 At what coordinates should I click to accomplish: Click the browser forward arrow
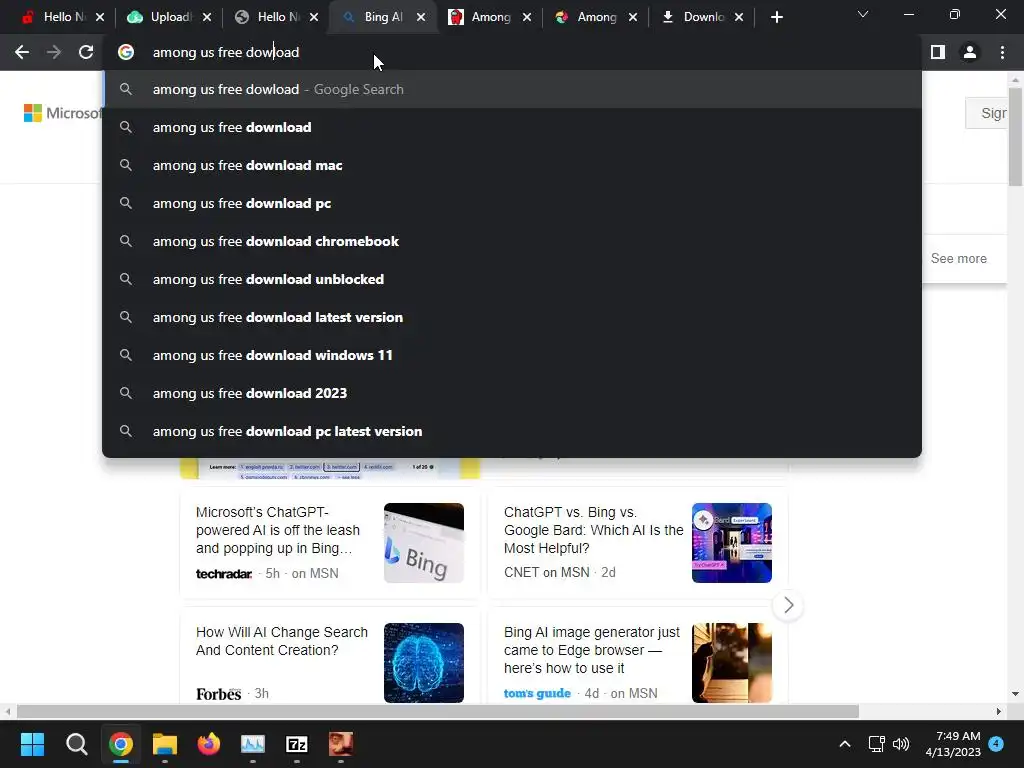(54, 52)
